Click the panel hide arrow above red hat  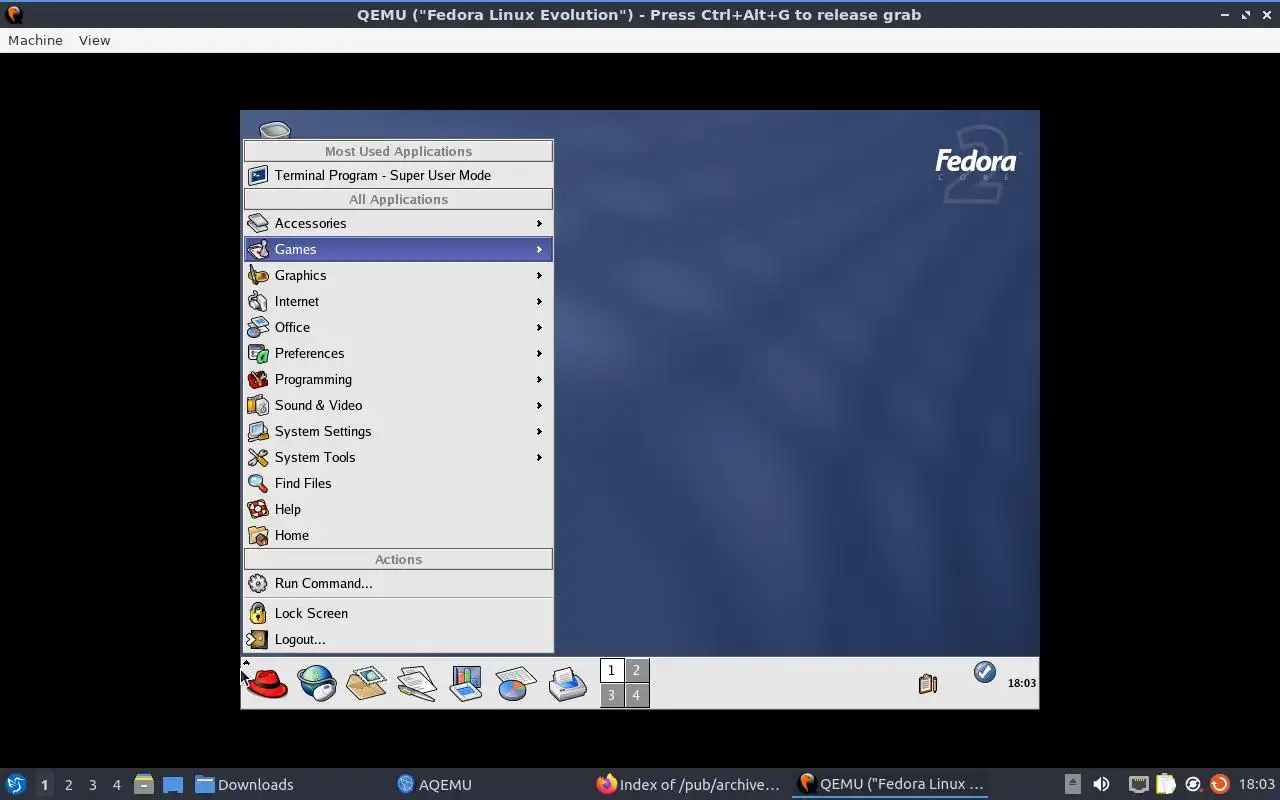point(246,662)
